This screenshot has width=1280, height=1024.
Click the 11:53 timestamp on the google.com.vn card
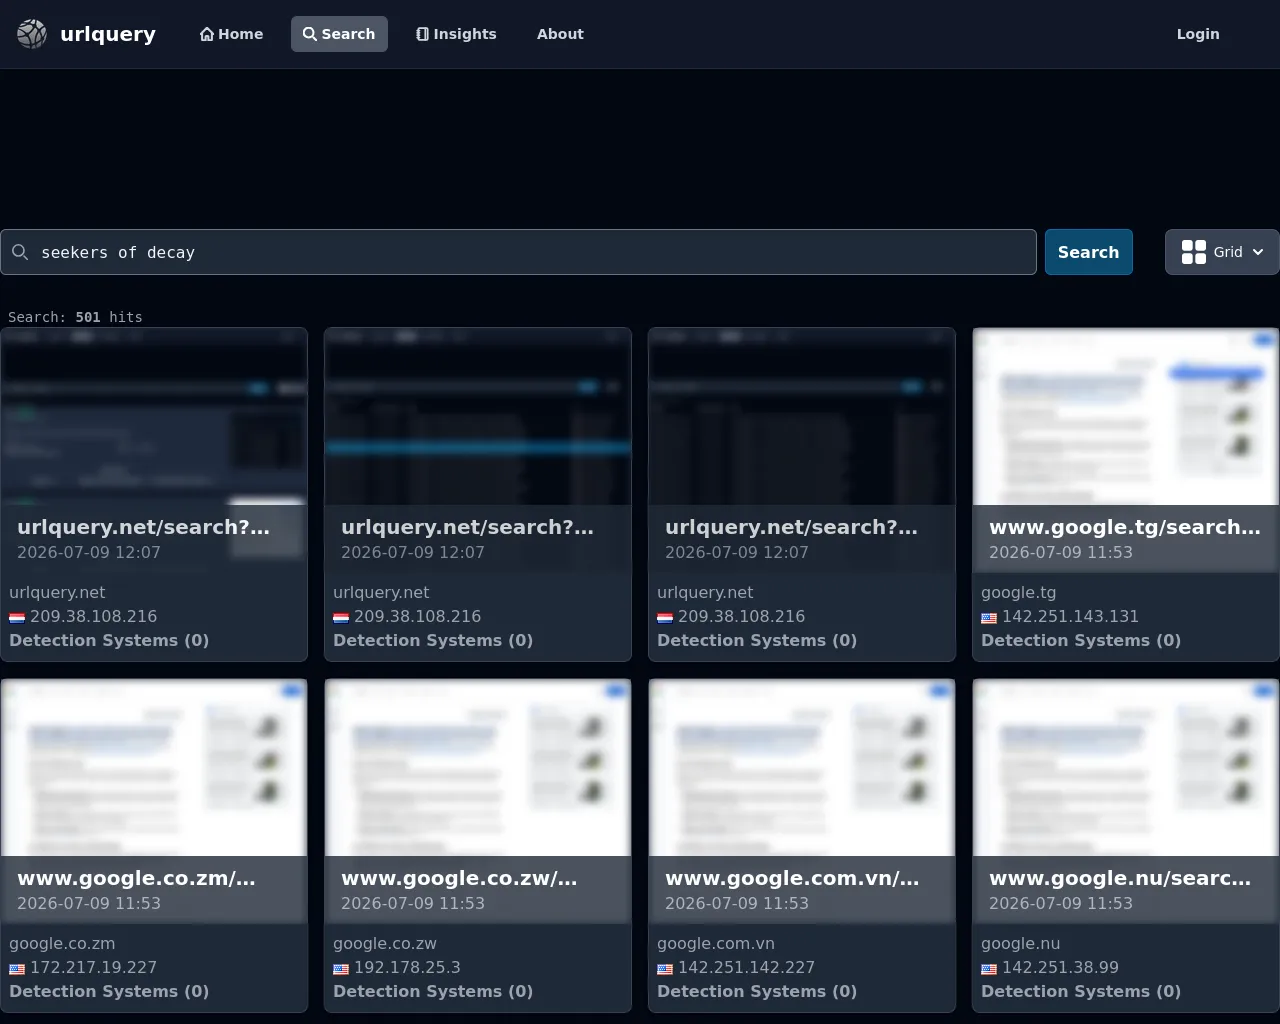tap(737, 903)
